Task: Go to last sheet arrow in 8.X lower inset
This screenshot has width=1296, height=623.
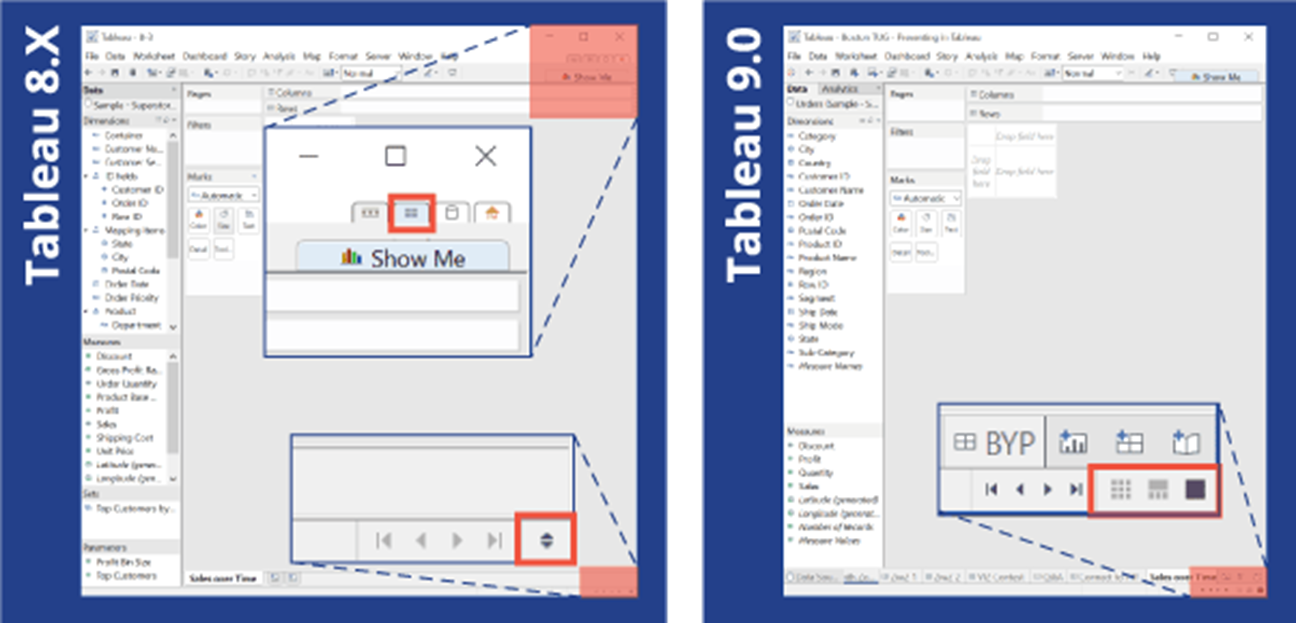Action: pyautogui.click(x=494, y=541)
